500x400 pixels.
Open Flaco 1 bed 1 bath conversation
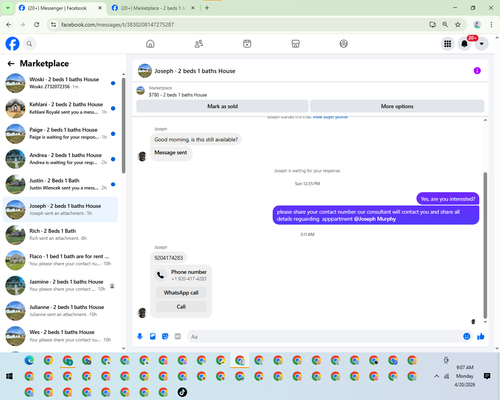coord(60,260)
